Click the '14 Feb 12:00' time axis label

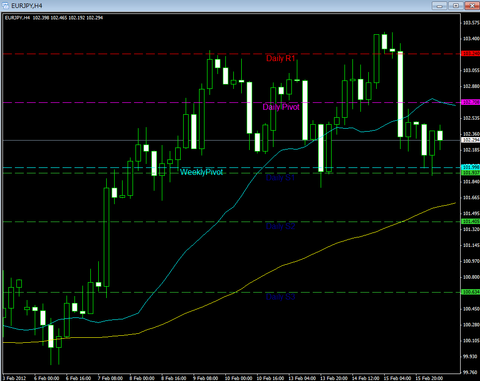pyautogui.click(x=366, y=378)
